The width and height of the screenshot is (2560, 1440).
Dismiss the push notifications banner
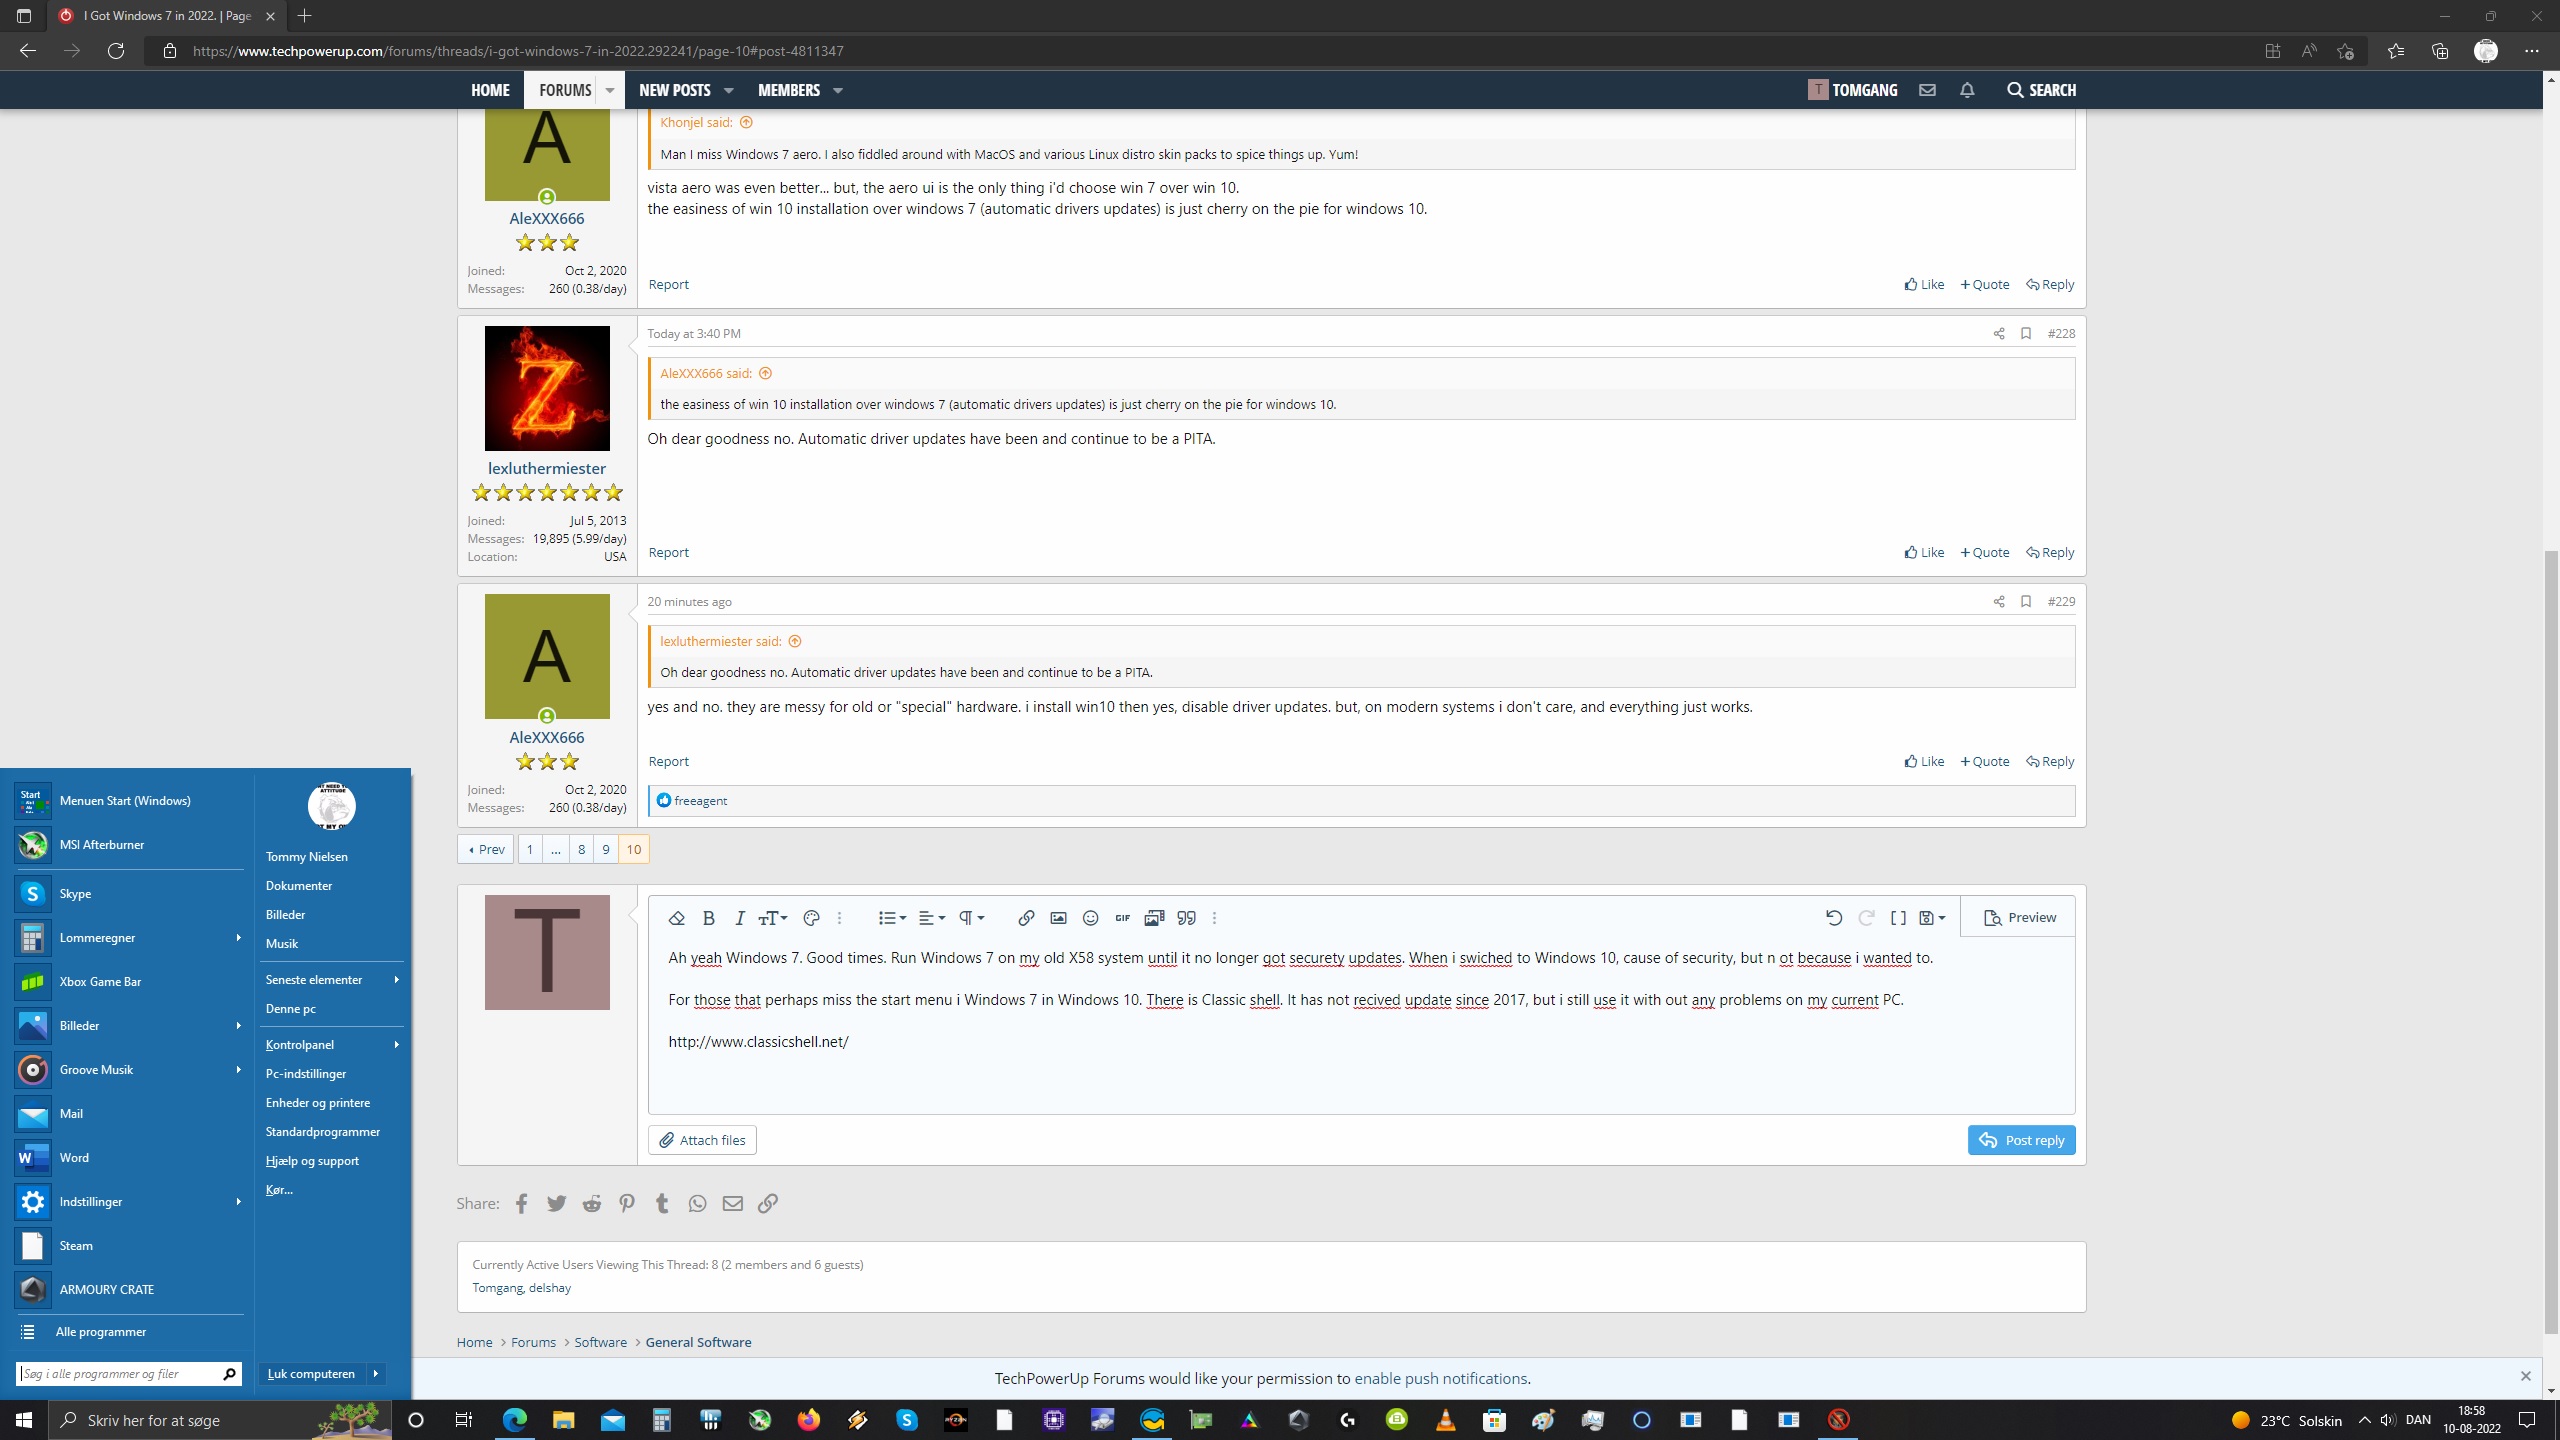tap(2525, 1376)
